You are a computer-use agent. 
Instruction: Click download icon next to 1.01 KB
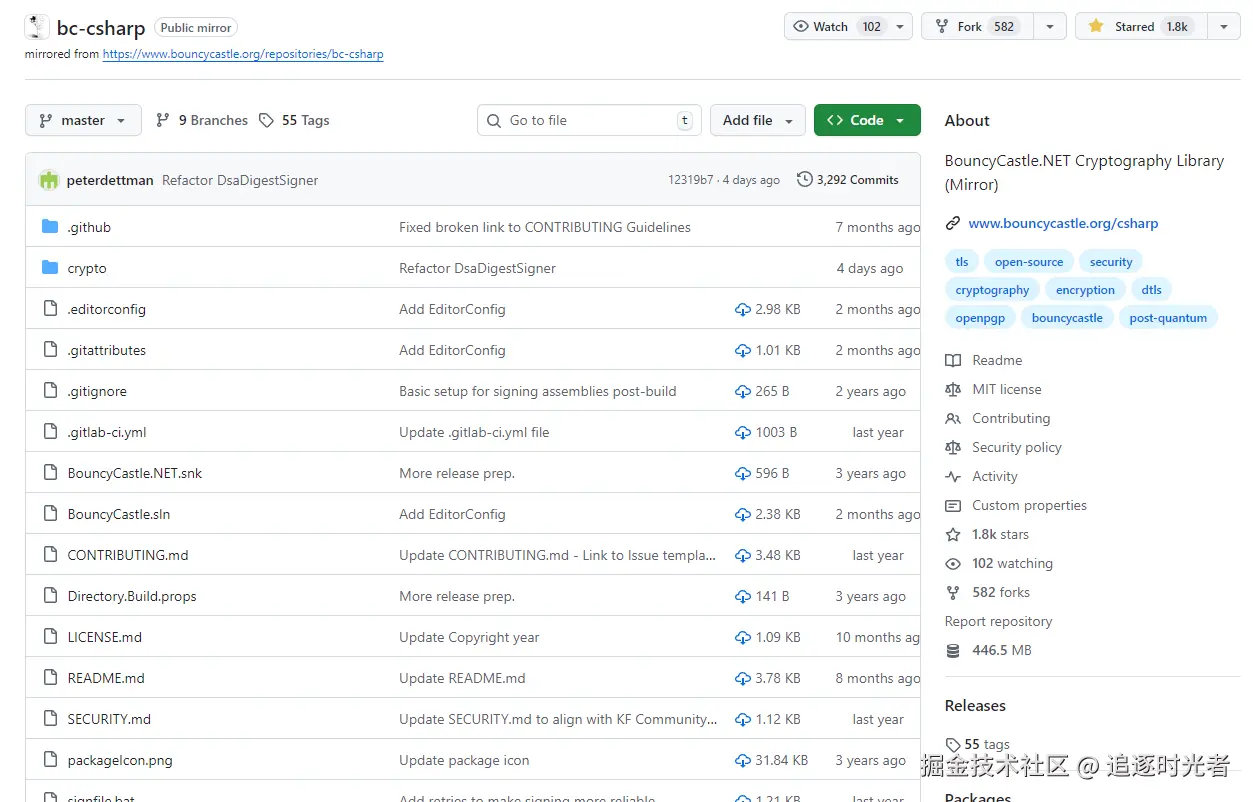(743, 351)
